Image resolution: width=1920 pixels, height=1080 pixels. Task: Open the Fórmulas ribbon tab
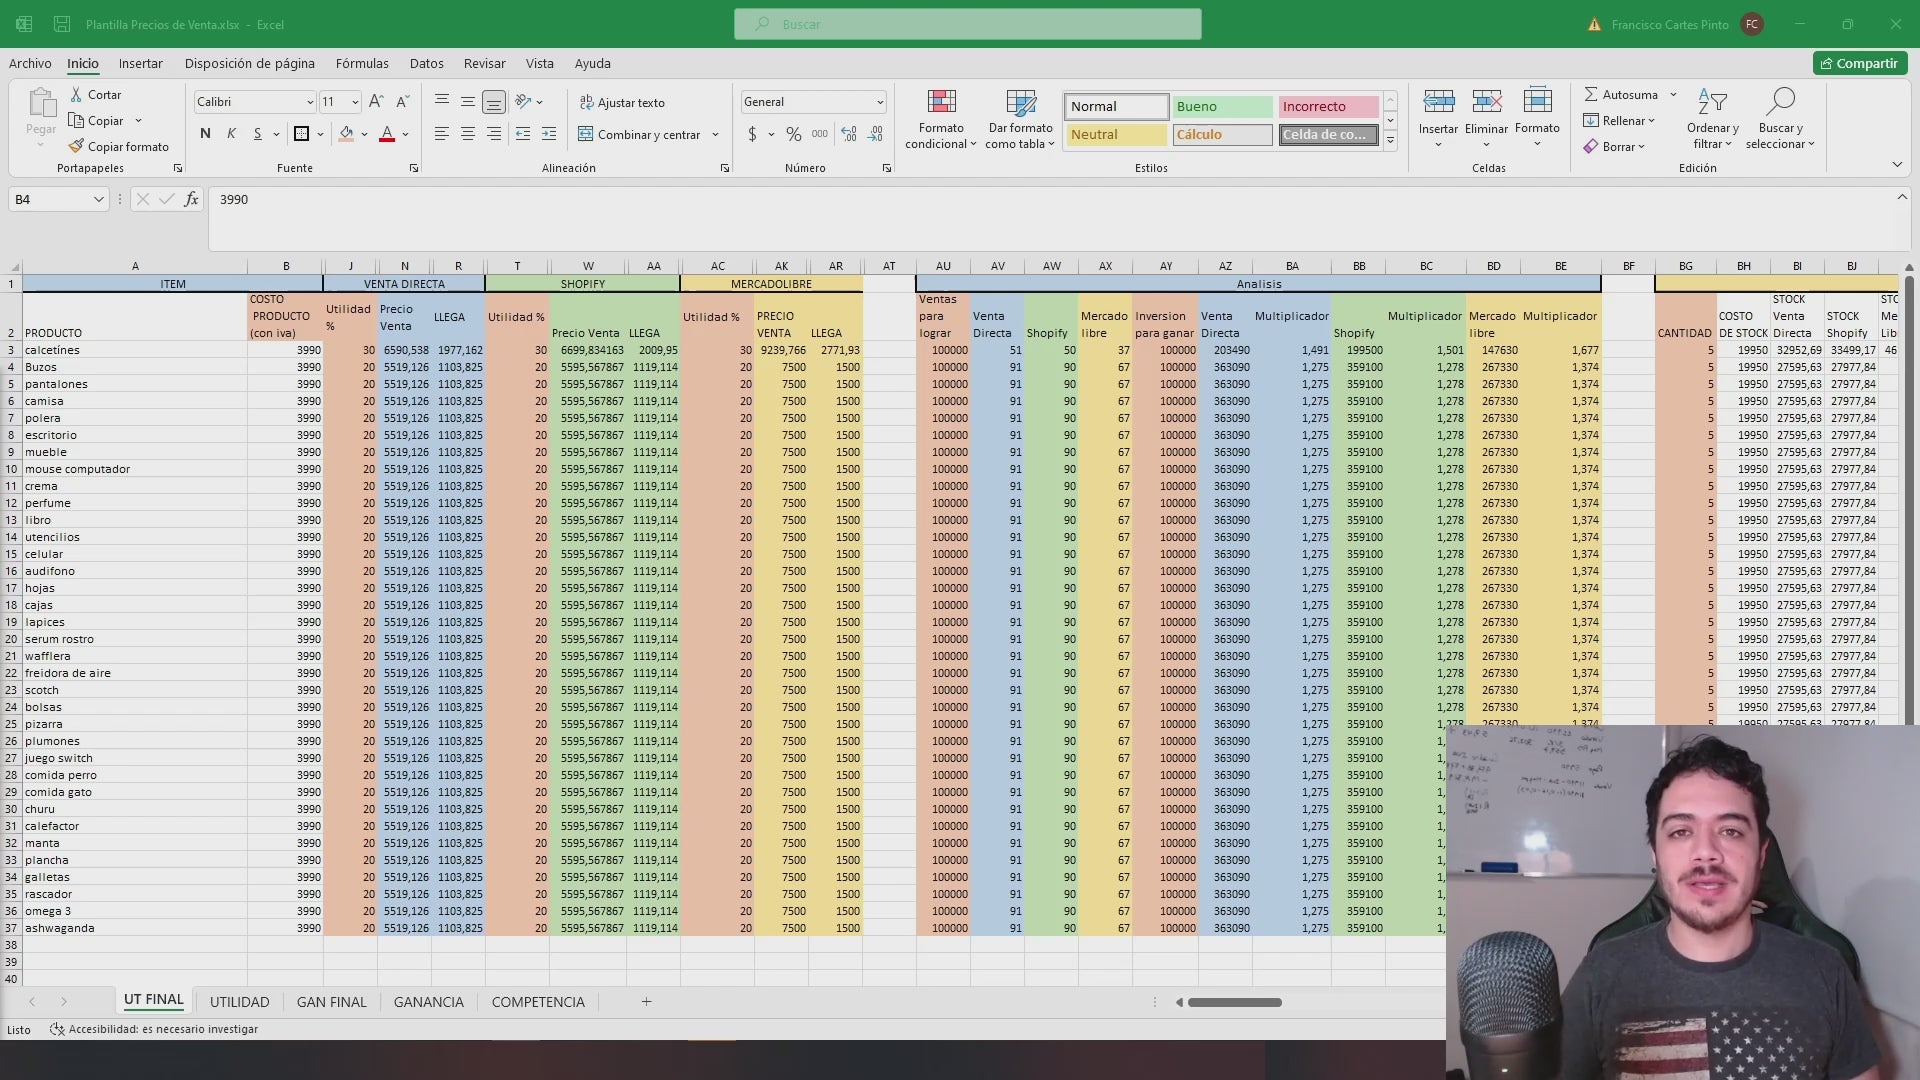[362, 63]
